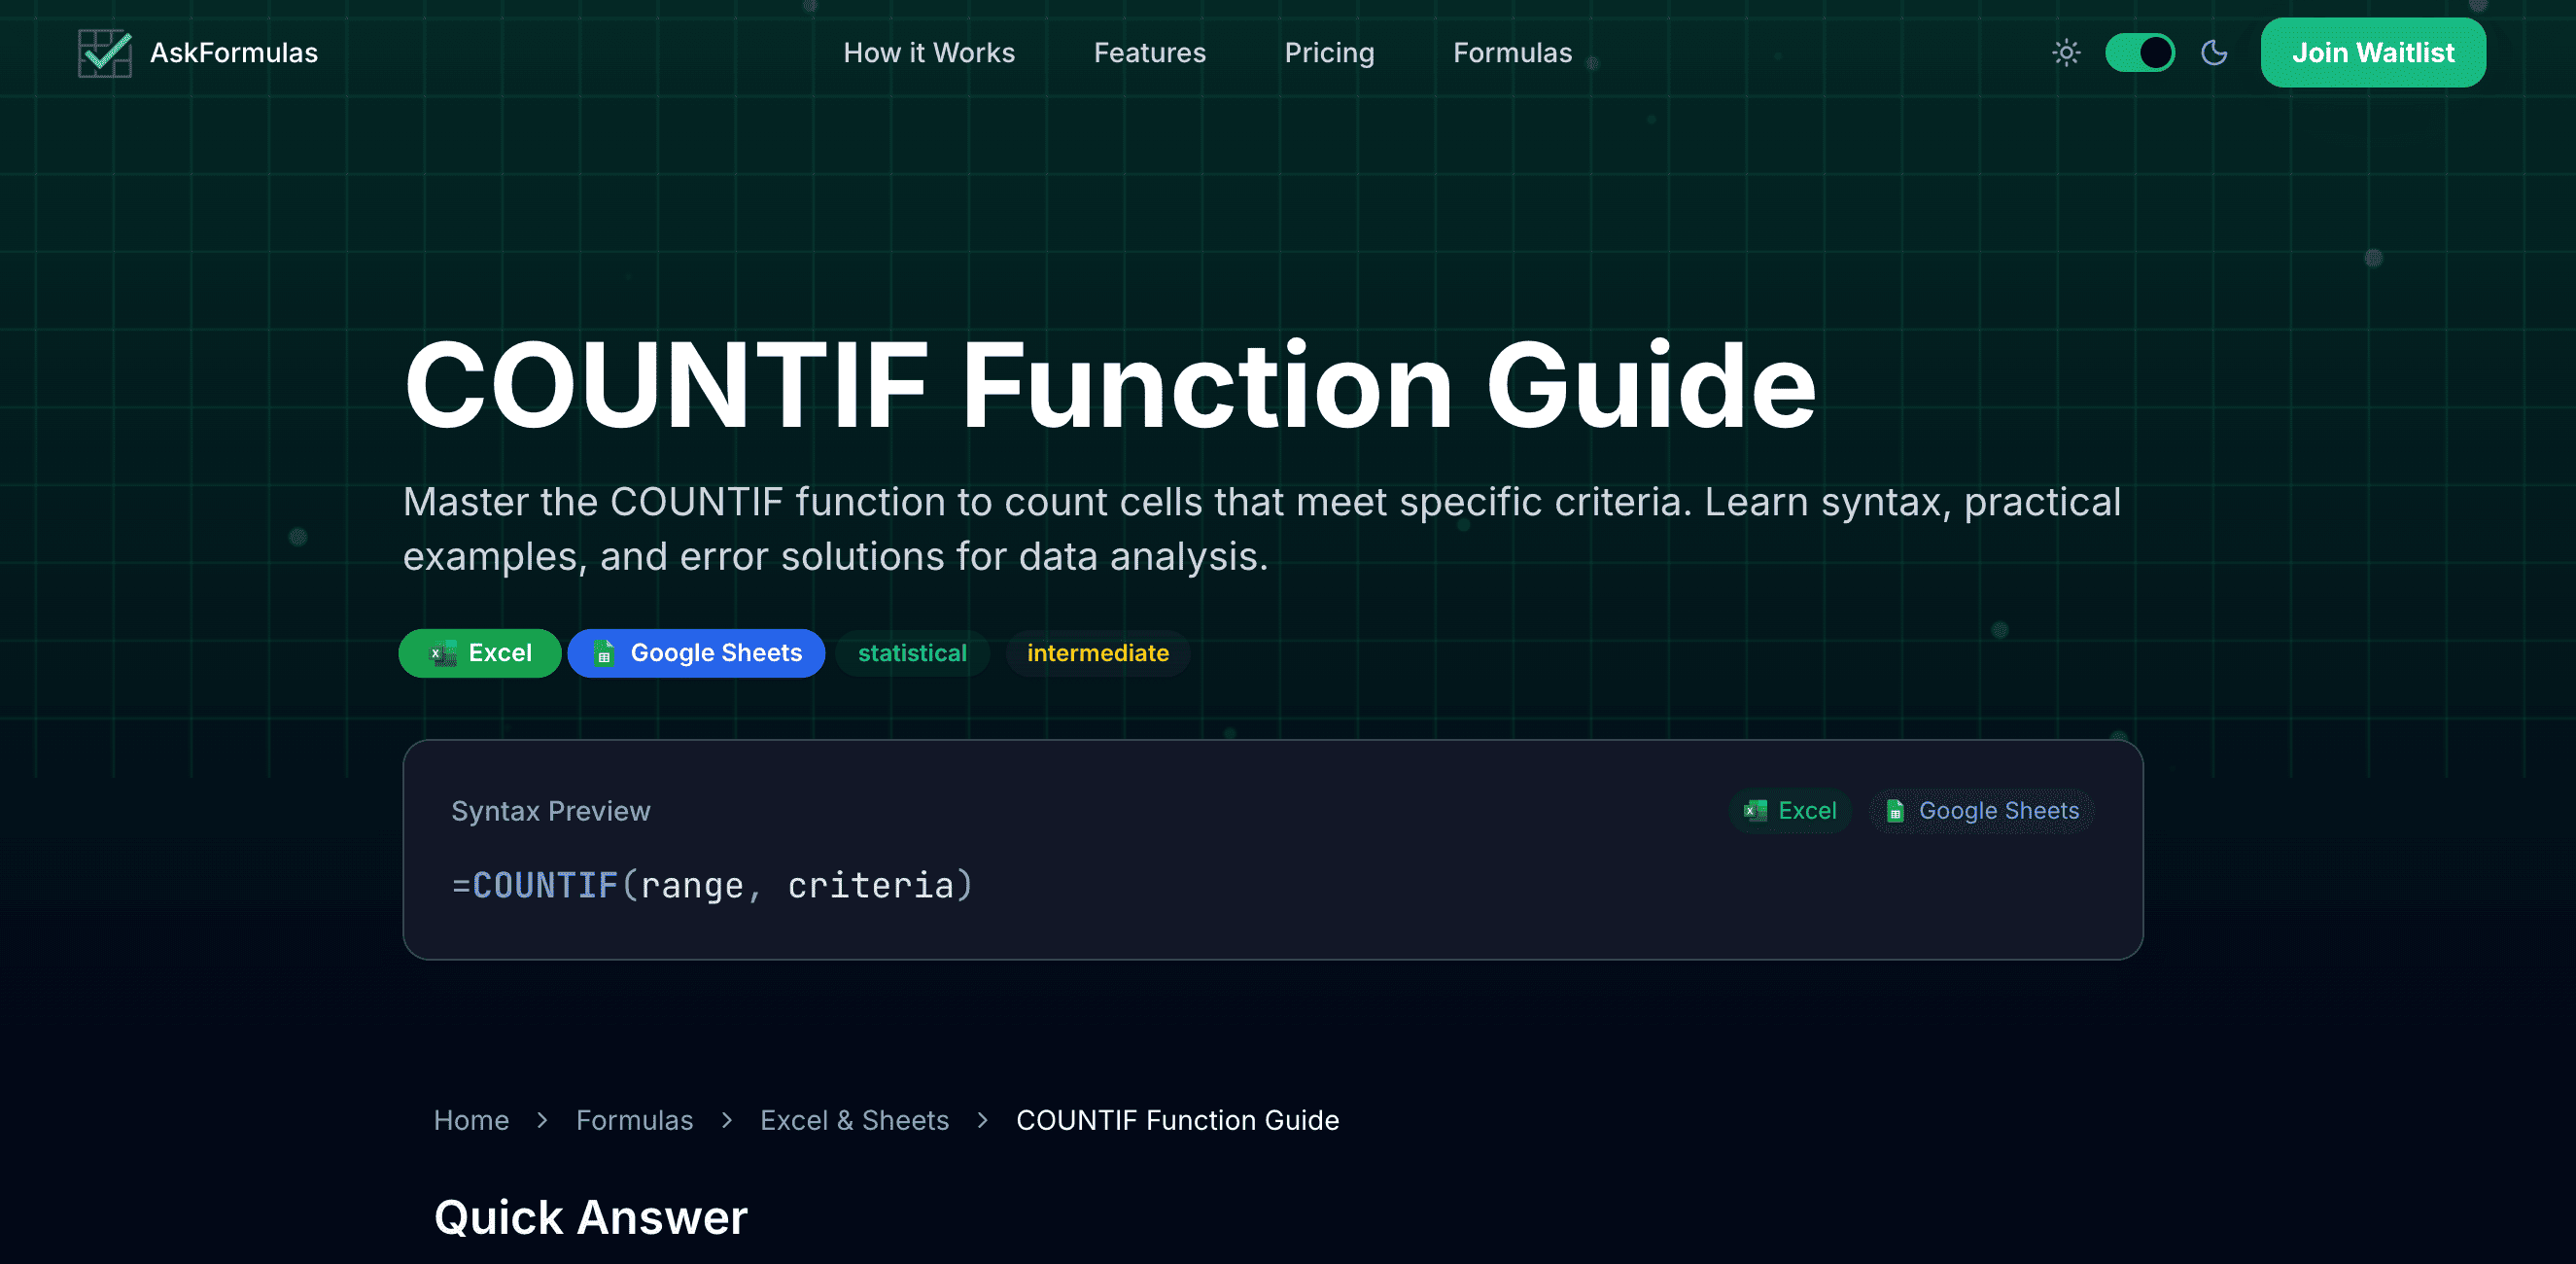The height and width of the screenshot is (1264, 2576).
Task: Click the Sheets icon beside Google Sheets in preview
Action: tap(1895, 811)
